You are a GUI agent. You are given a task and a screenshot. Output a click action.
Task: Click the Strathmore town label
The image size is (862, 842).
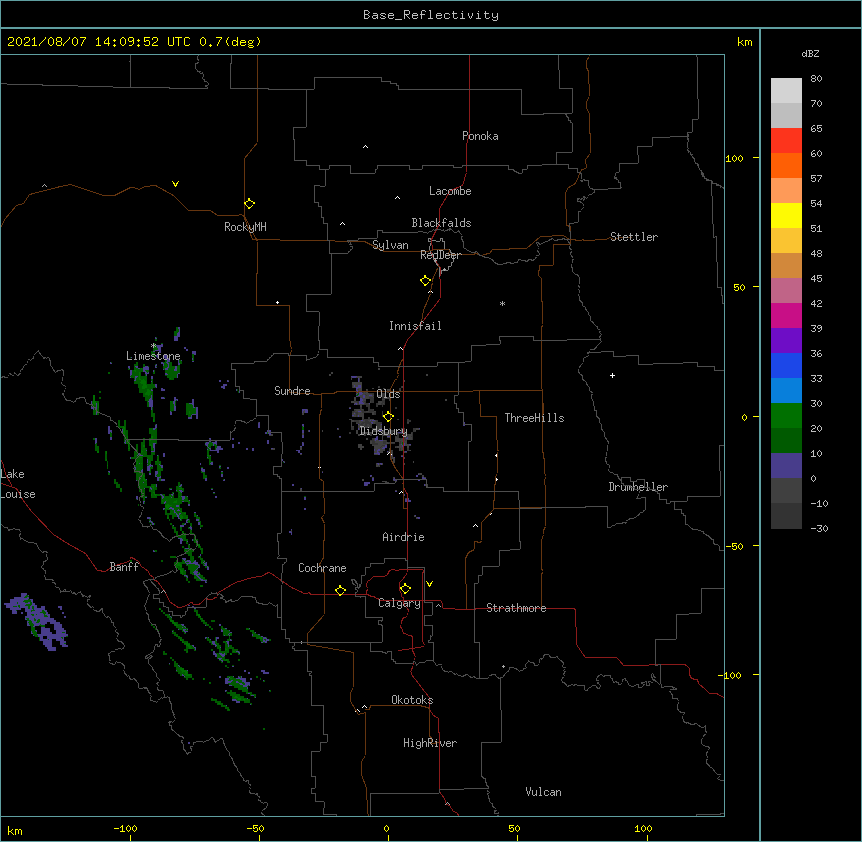[516, 608]
